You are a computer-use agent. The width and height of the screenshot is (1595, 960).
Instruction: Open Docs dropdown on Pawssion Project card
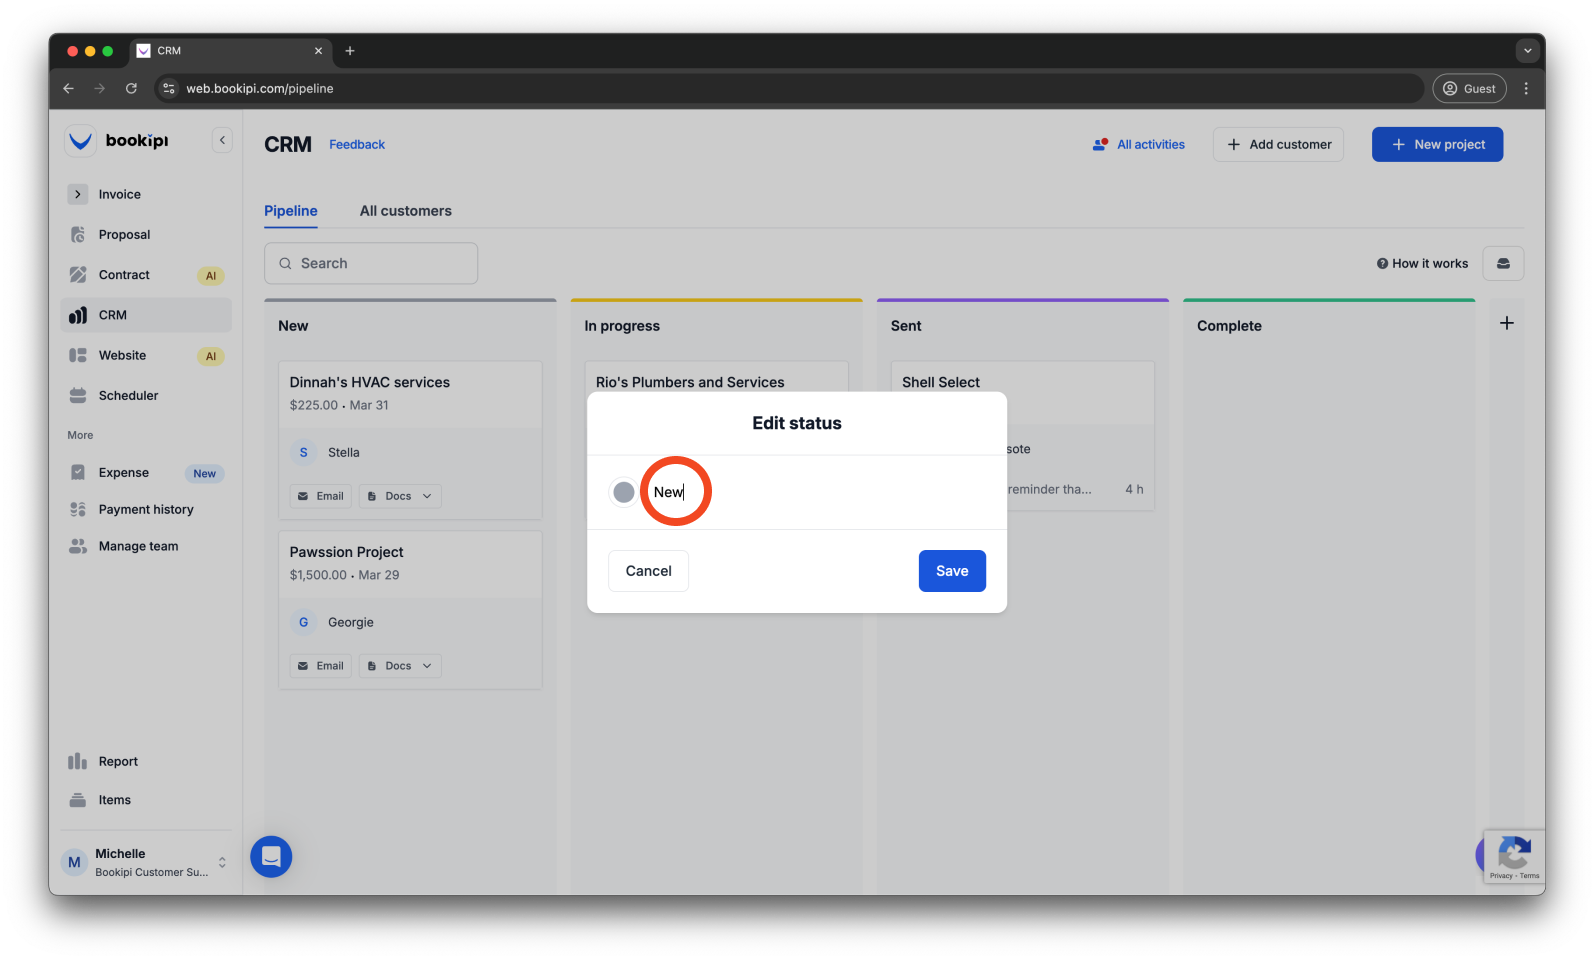pyautogui.click(x=400, y=667)
